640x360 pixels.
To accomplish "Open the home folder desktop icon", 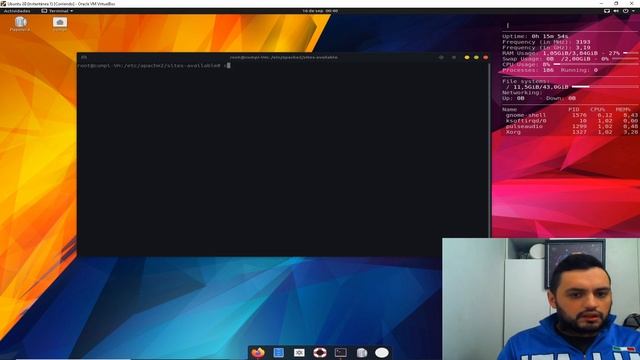I will point(60,23).
